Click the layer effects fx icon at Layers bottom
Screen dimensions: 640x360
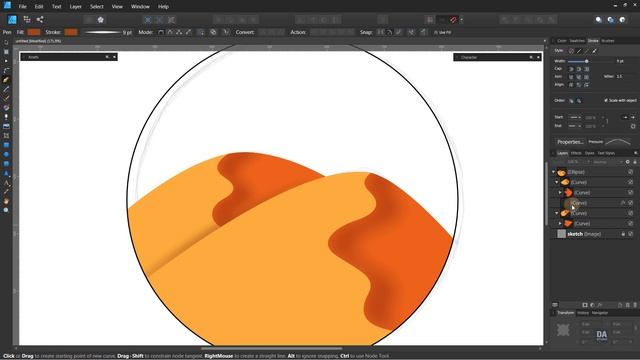tap(600, 305)
